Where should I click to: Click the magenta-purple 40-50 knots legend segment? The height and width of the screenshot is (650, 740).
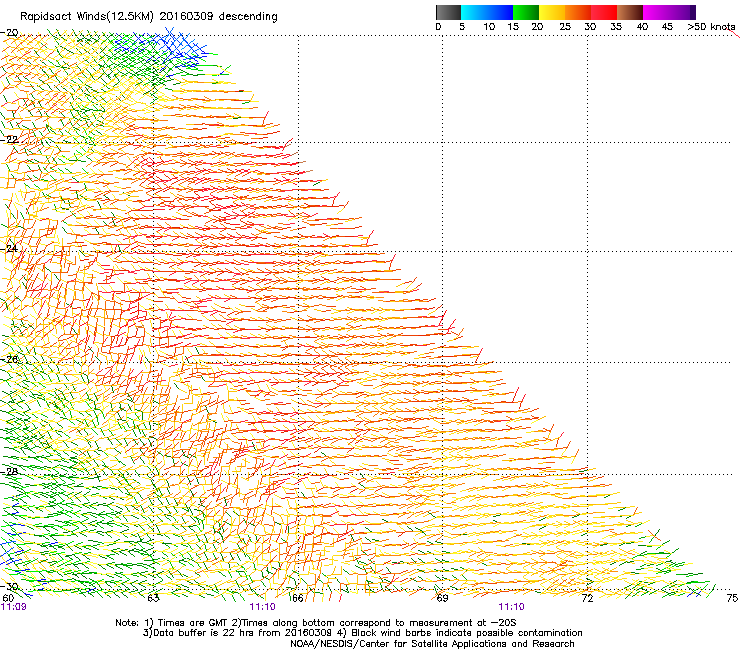click(x=669, y=12)
